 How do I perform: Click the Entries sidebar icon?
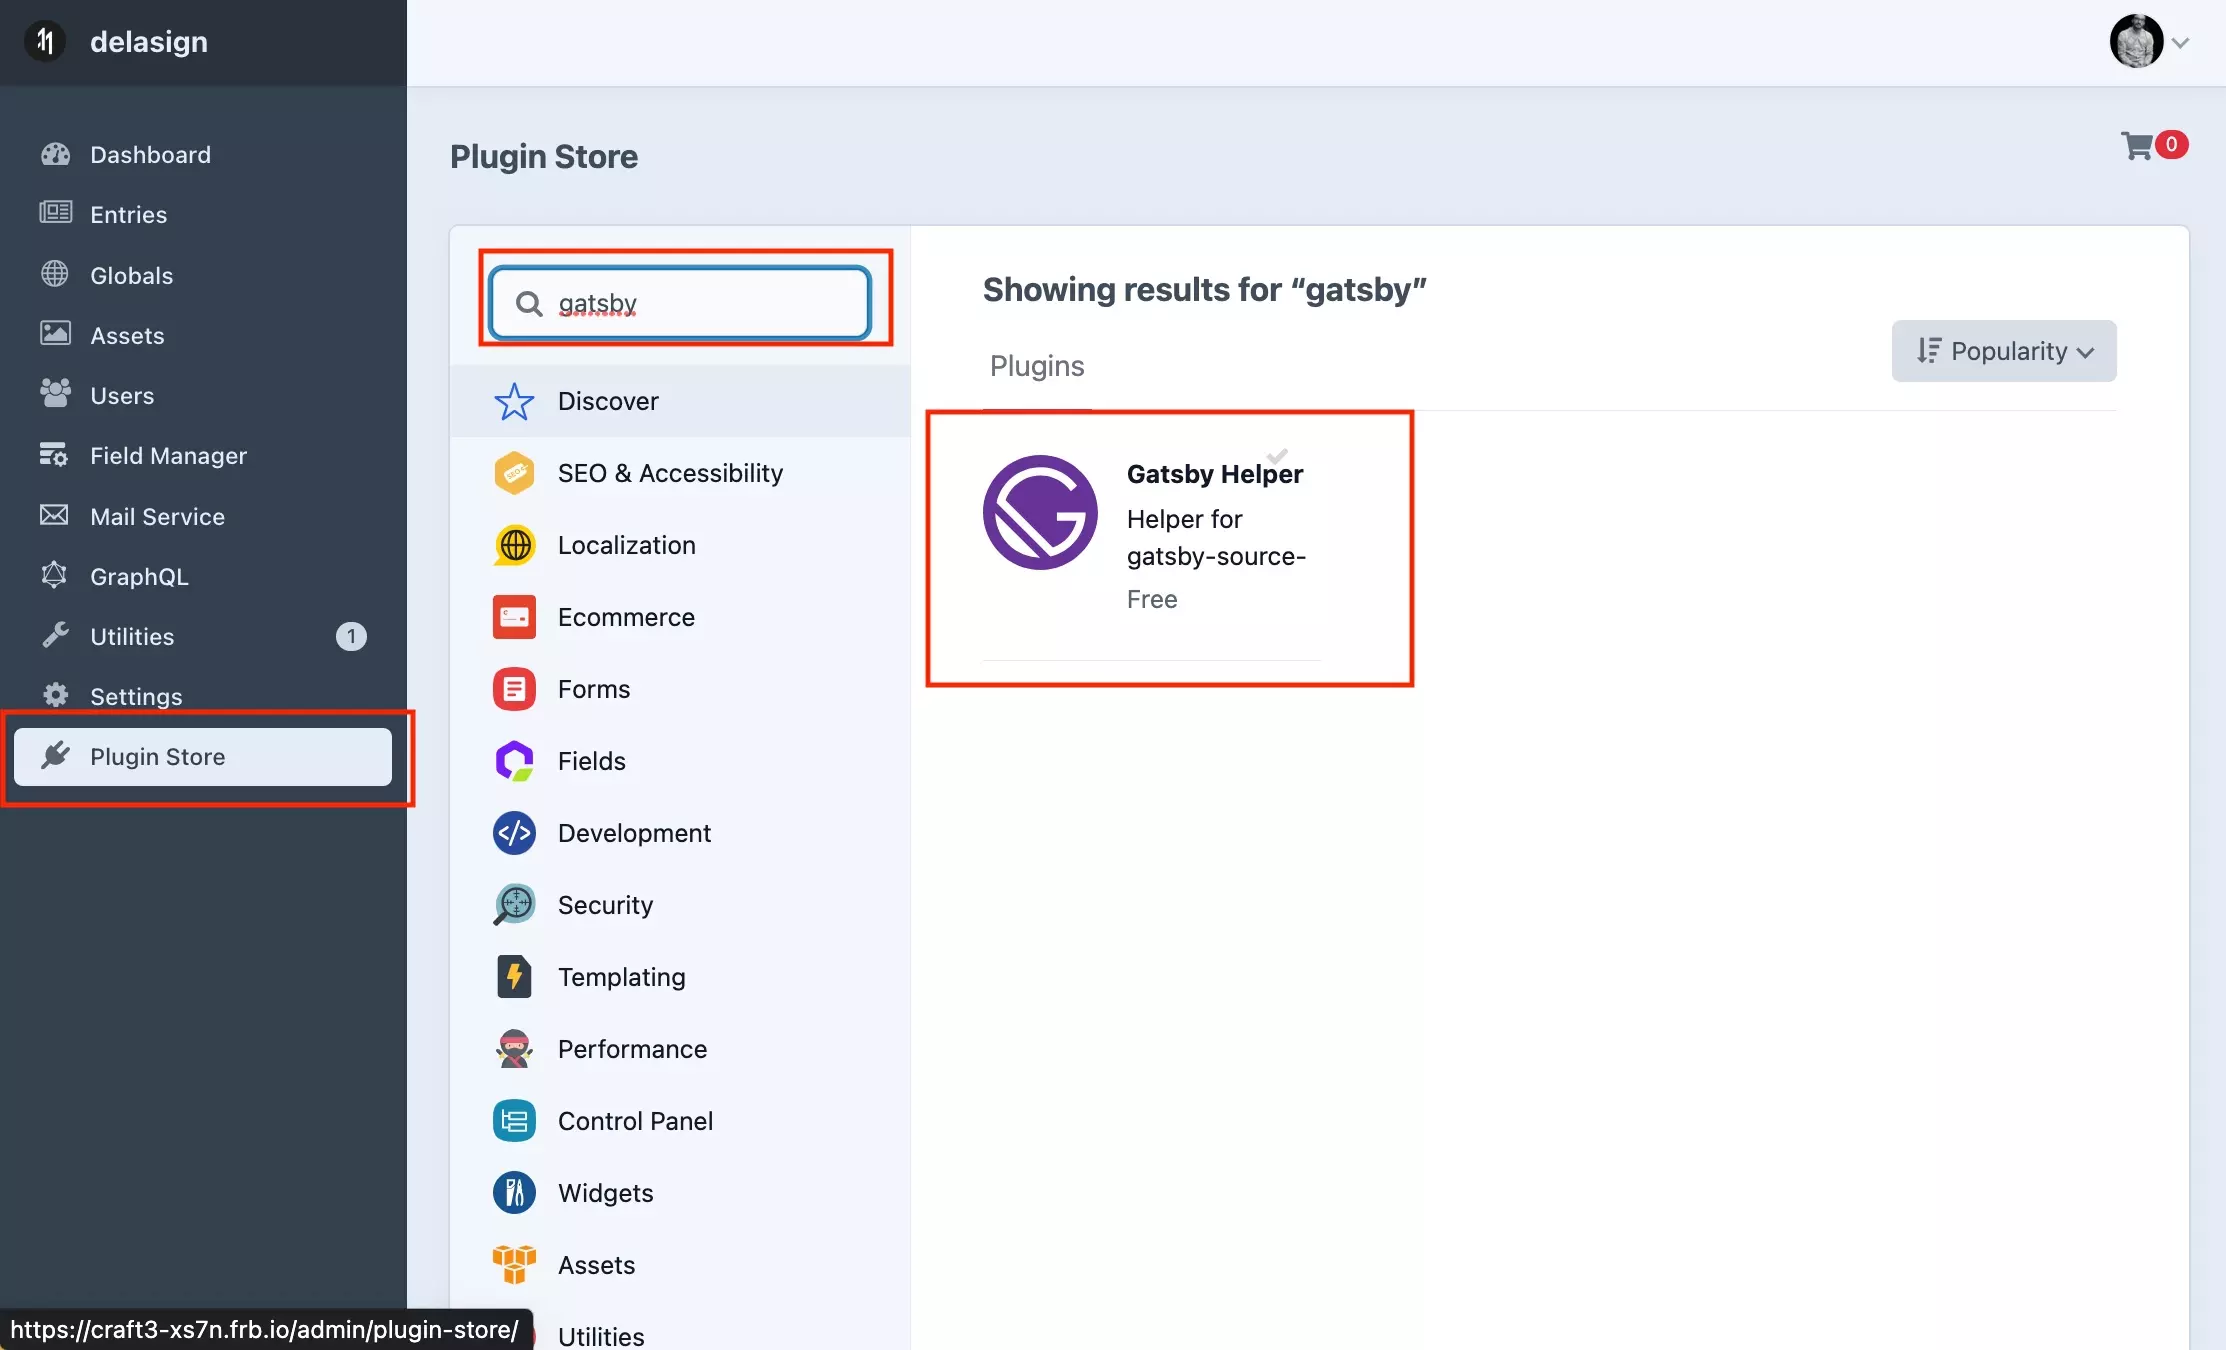pyautogui.click(x=56, y=213)
